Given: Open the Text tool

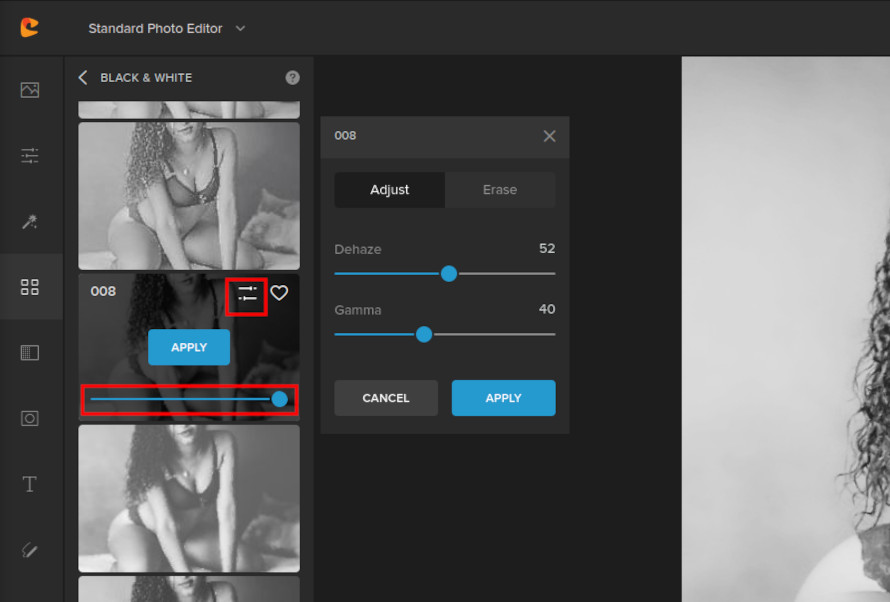Looking at the screenshot, I should point(30,484).
